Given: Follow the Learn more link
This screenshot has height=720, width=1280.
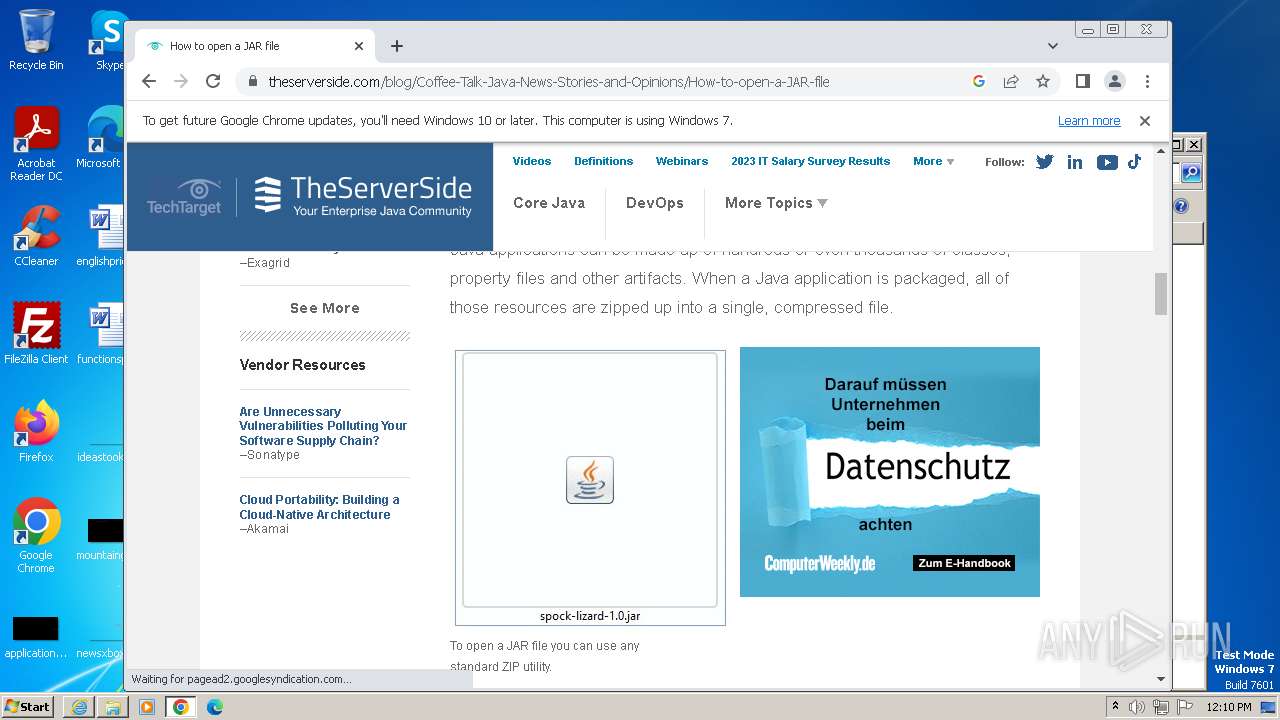Looking at the screenshot, I should 1089,121.
